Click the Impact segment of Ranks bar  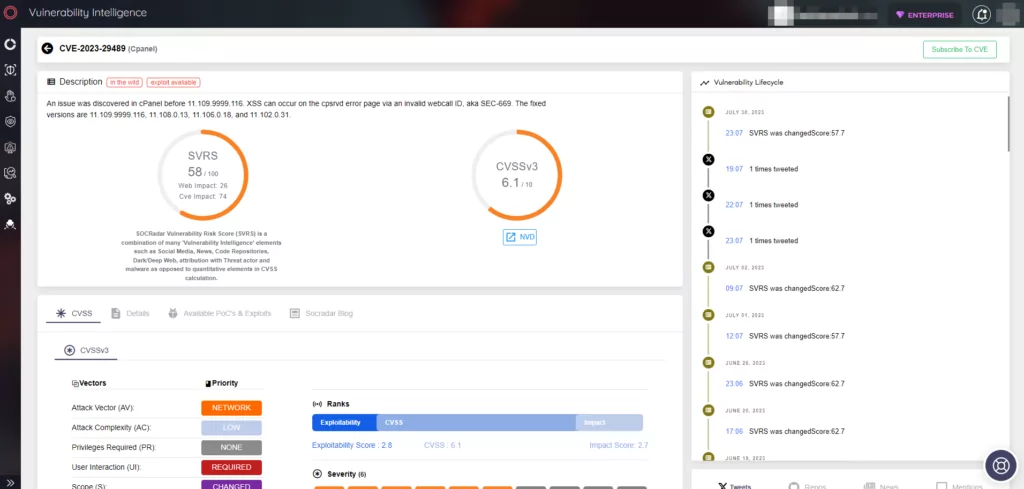609,422
